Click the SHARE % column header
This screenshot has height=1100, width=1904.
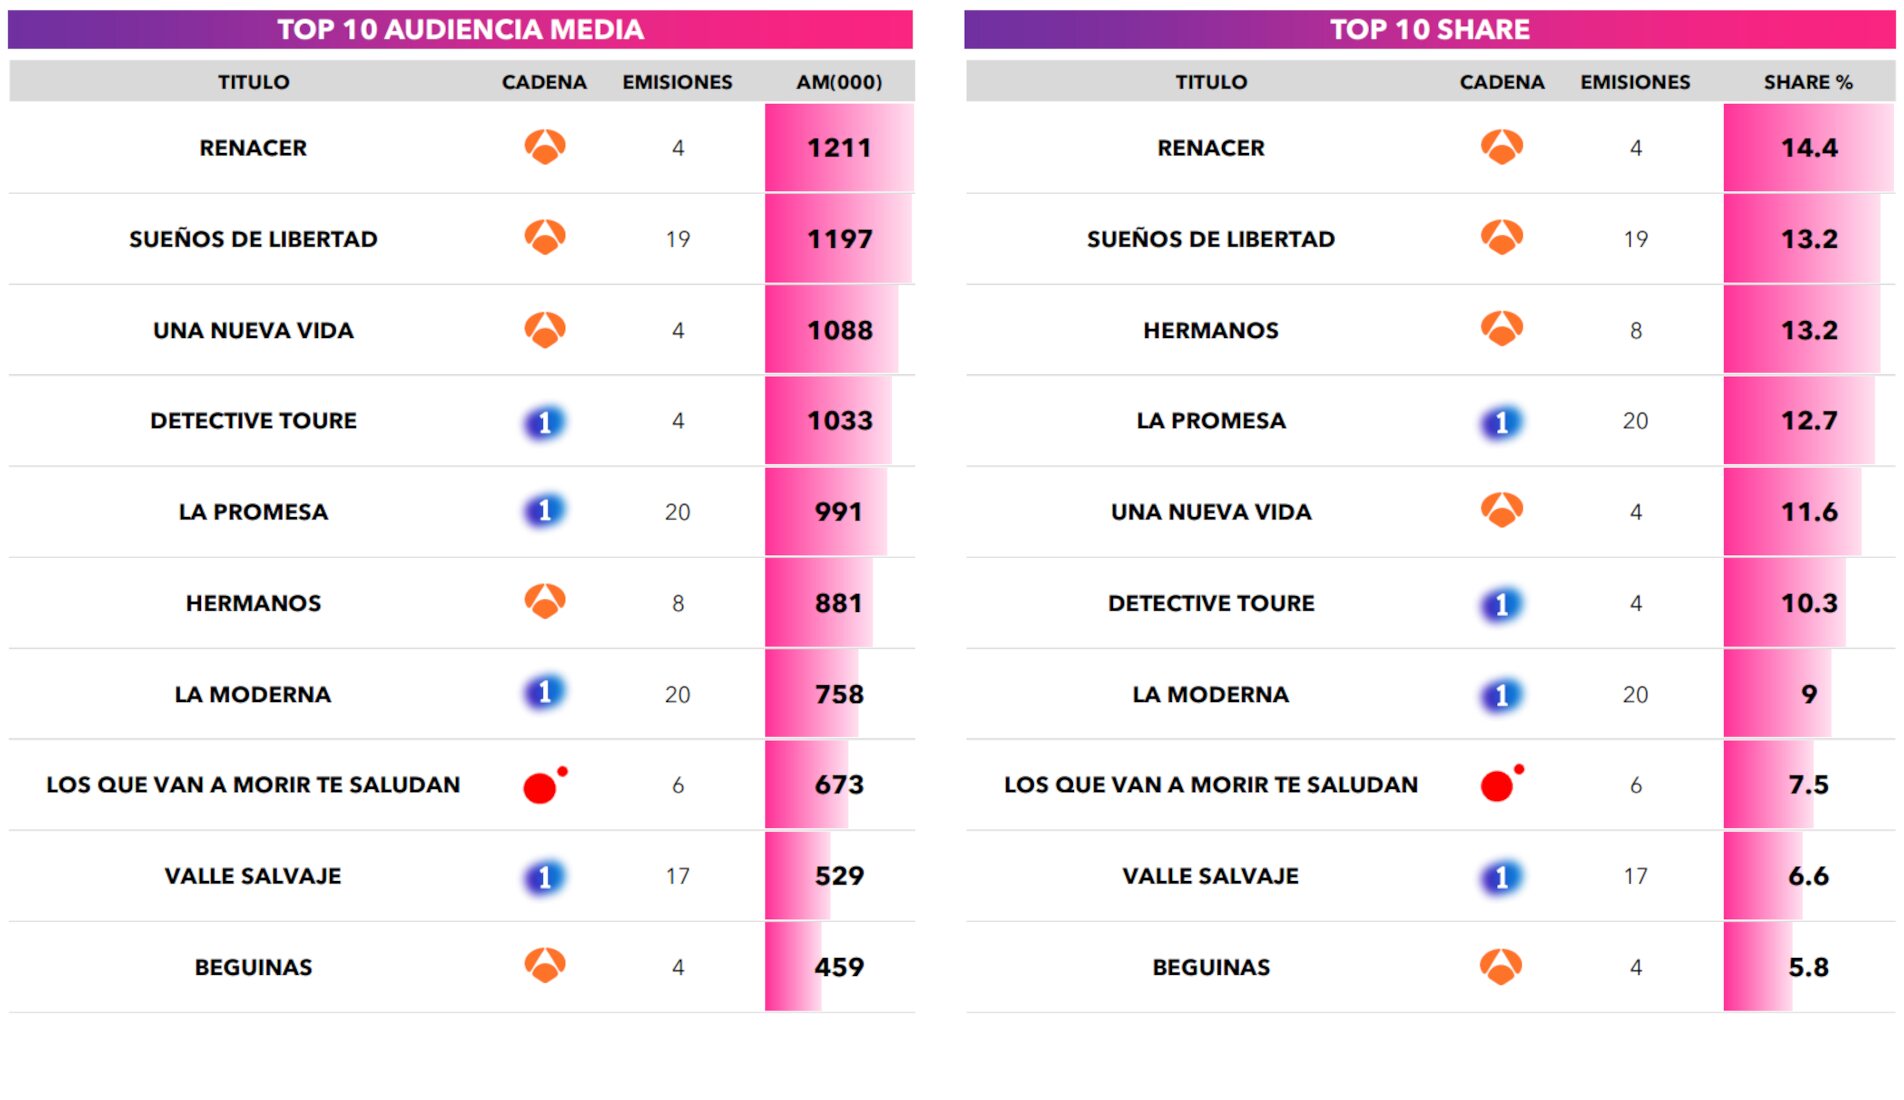1808,82
